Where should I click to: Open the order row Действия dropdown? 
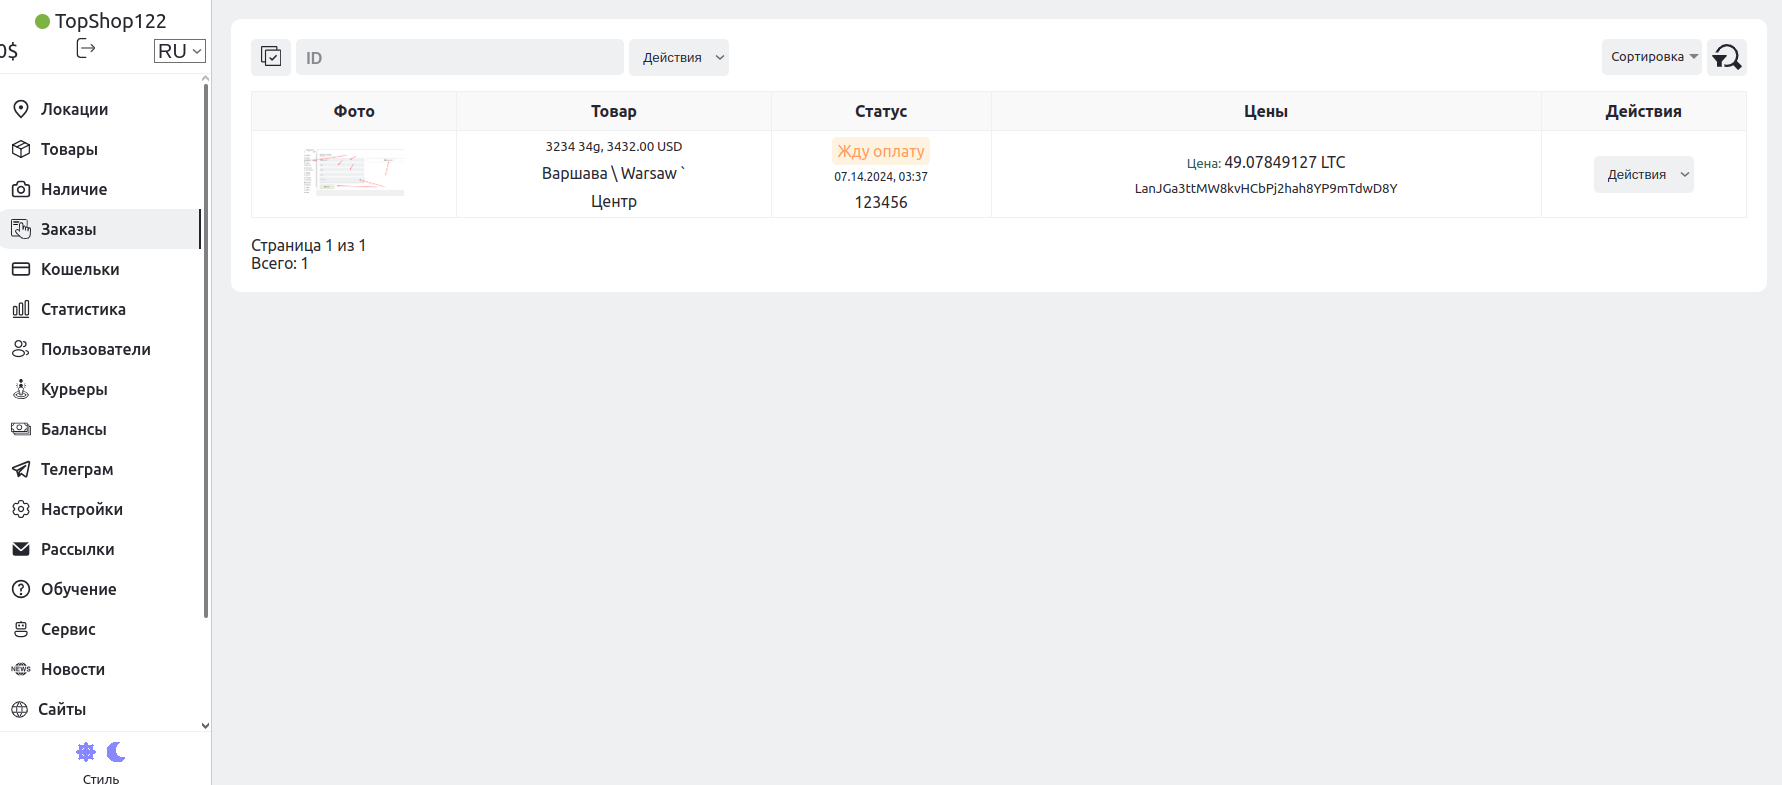[x=1643, y=174]
